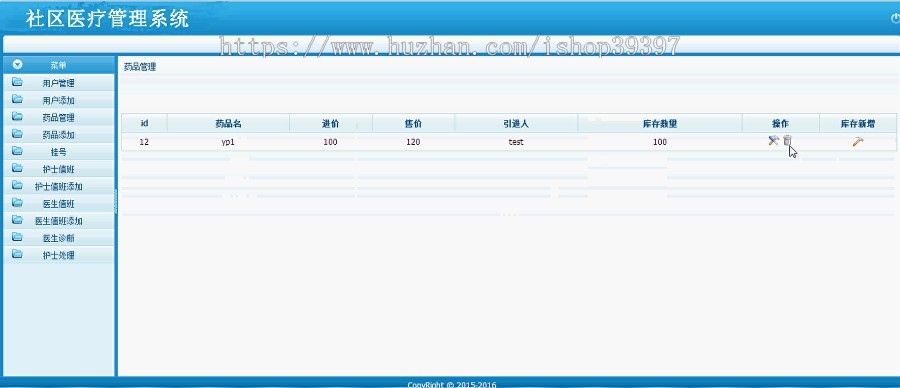Click the 引进人 cell test

pos(516,142)
